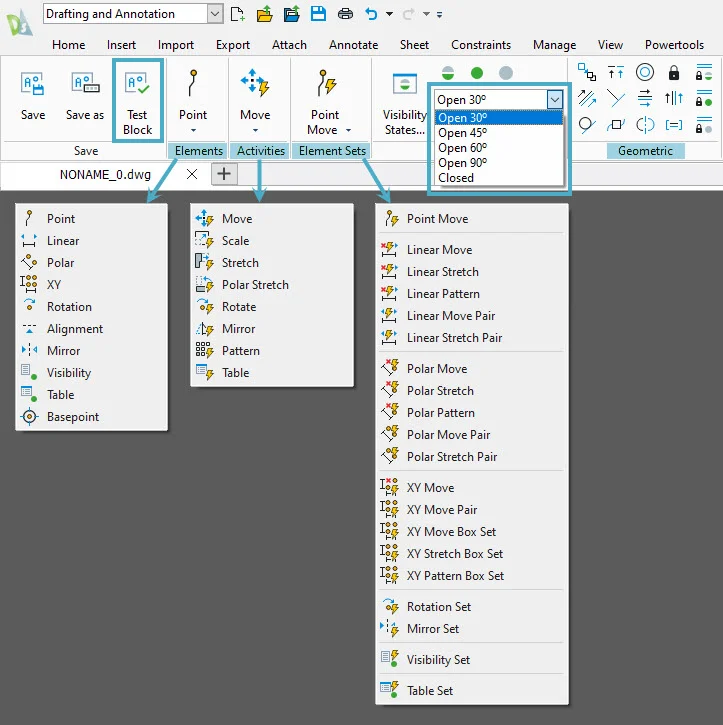
Task: Select the Basepoint element
Action: click(x=72, y=417)
